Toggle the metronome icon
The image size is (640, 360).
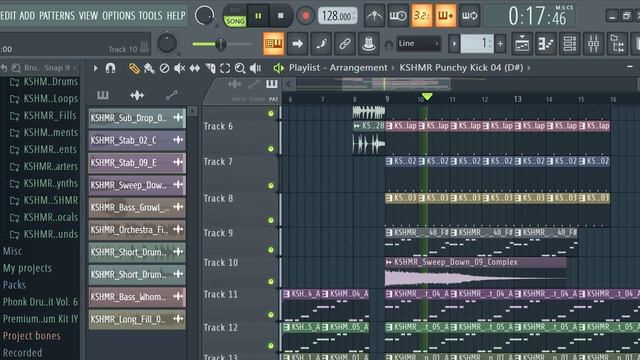(374, 16)
